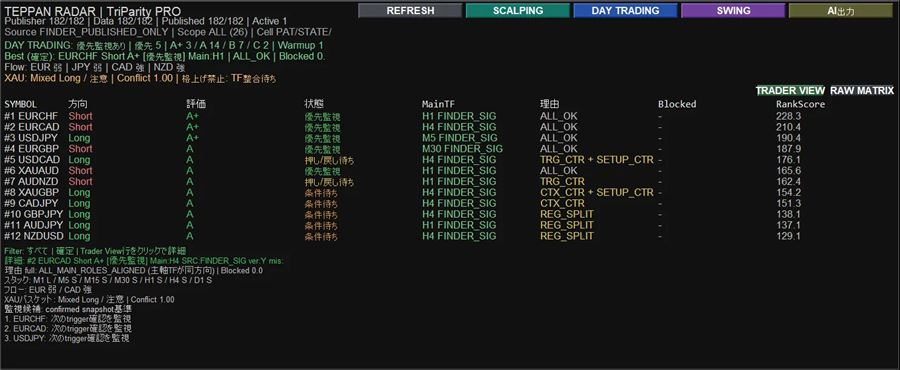Click the Best (確定): EURCHF Short line
Viewport: 900px width, 370px height.
(x=165, y=56)
